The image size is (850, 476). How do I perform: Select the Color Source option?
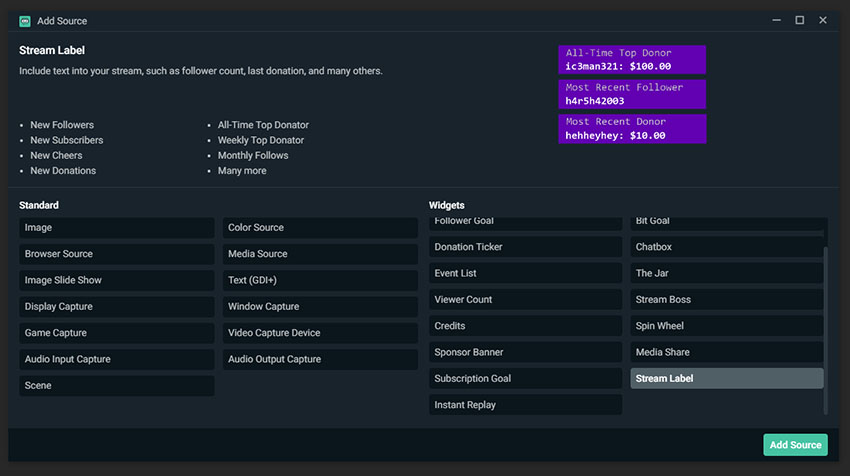[x=320, y=228]
